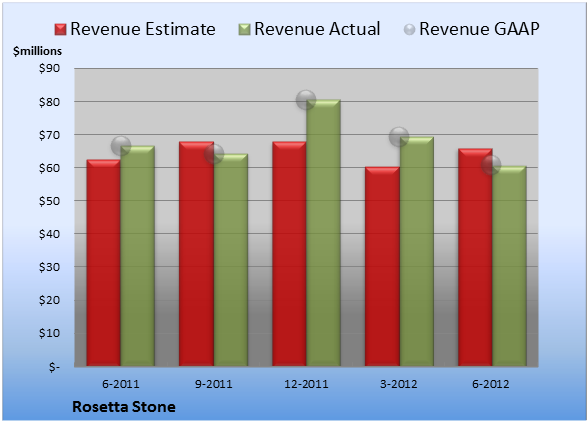Select the 'Revenue GAAP' legend label
The height and width of the screenshot is (422, 588).
tap(479, 29)
